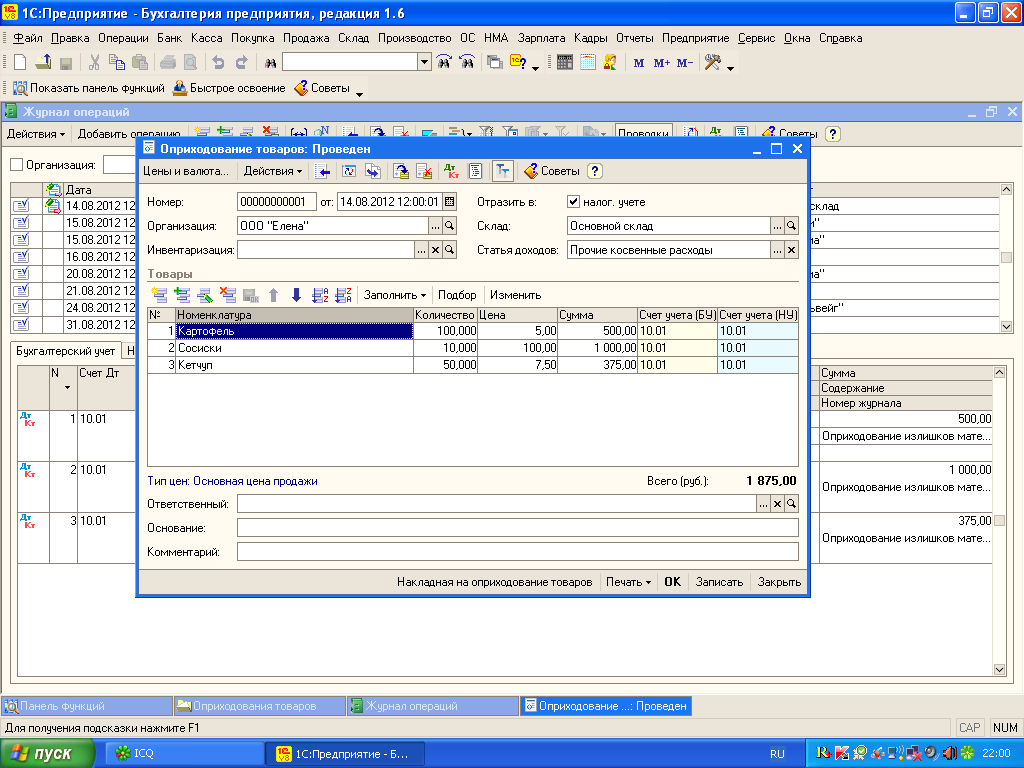Click Быстрое освоение in the toolbar
The height and width of the screenshot is (768, 1024).
point(229,88)
